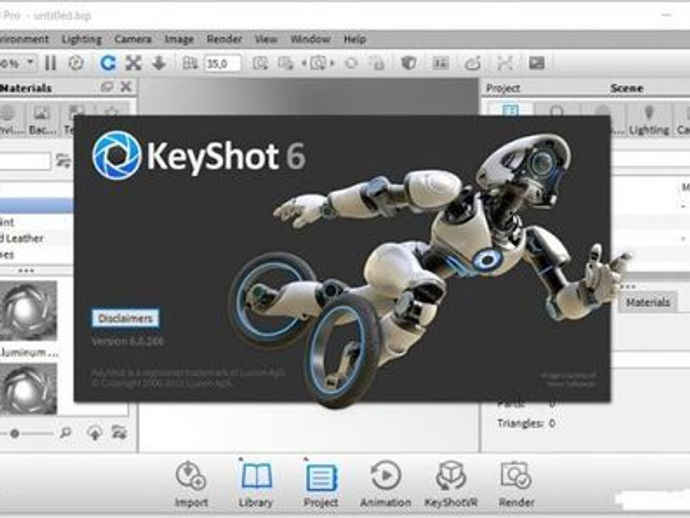Click the center camera icon between arrows
This screenshot has height=518, width=690.
click(318, 63)
